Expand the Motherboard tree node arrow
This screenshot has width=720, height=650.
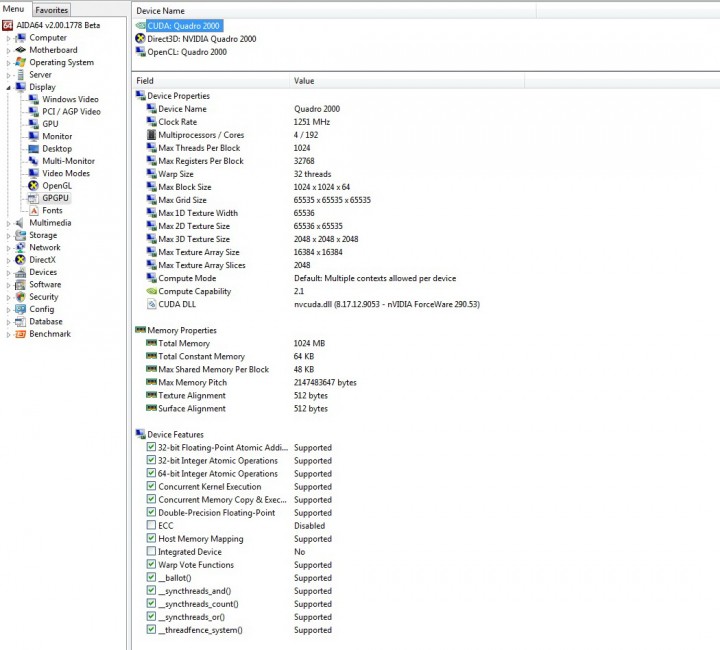coord(8,50)
